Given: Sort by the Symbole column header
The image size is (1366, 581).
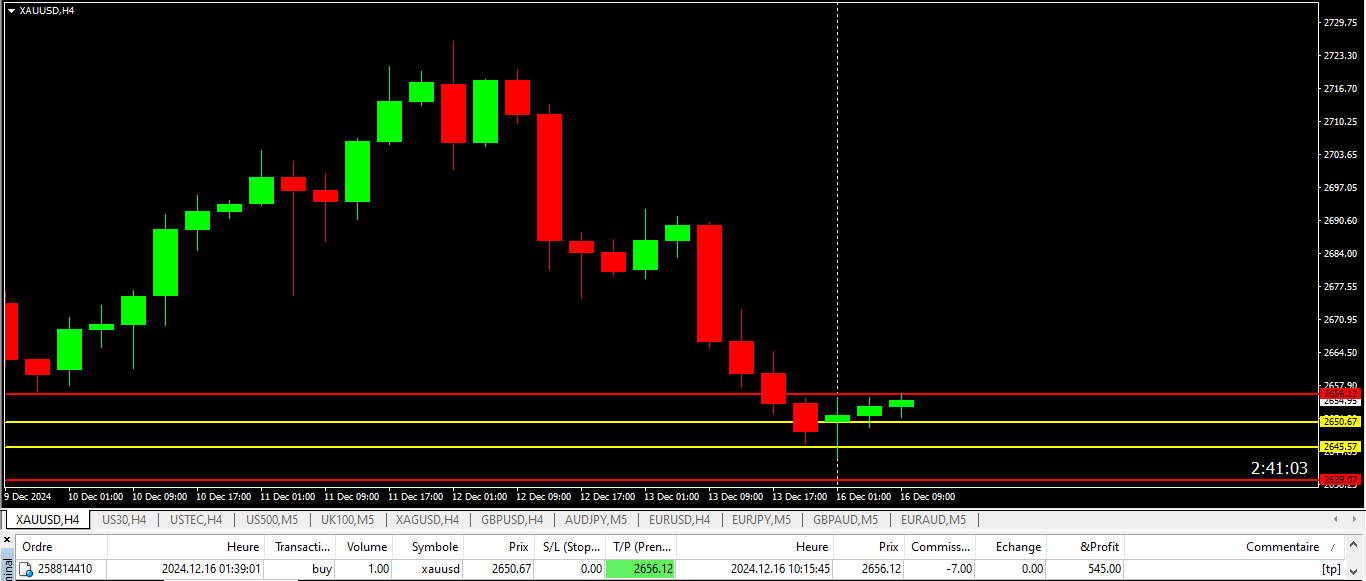Looking at the screenshot, I should [x=429, y=547].
